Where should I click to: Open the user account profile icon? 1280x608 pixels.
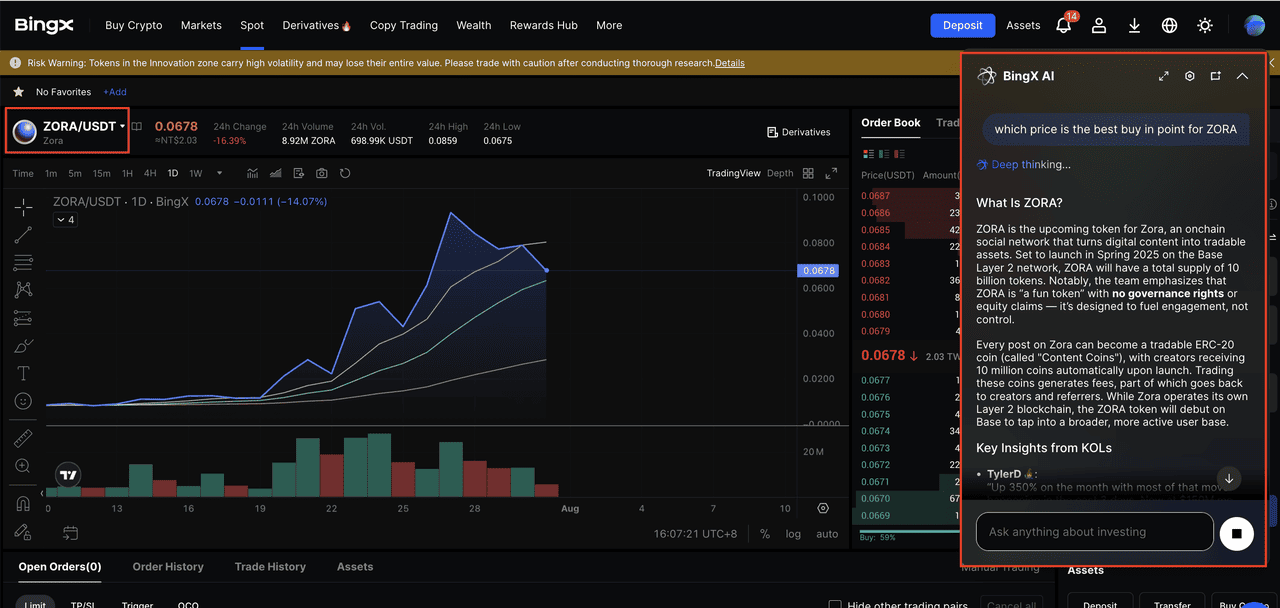coord(1099,25)
